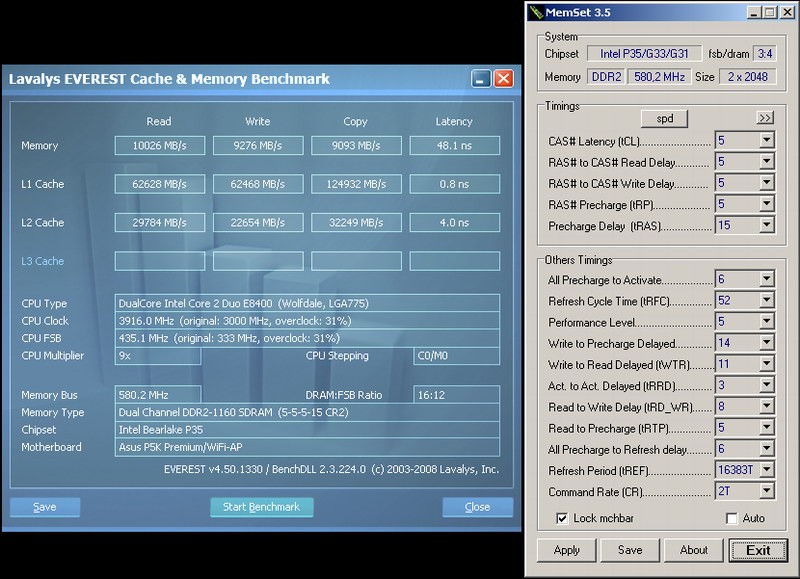Image resolution: width=800 pixels, height=579 pixels.
Task: Click the Close button in EVEREST
Action: pyautogui.click(x=478, y=507)
